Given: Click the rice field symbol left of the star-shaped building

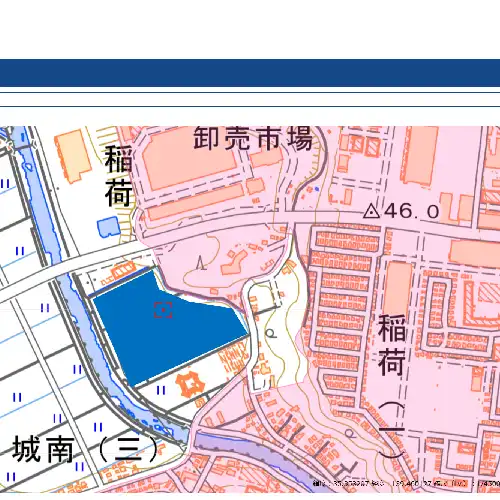Looking at the screenshot, I should coord(161,390).
